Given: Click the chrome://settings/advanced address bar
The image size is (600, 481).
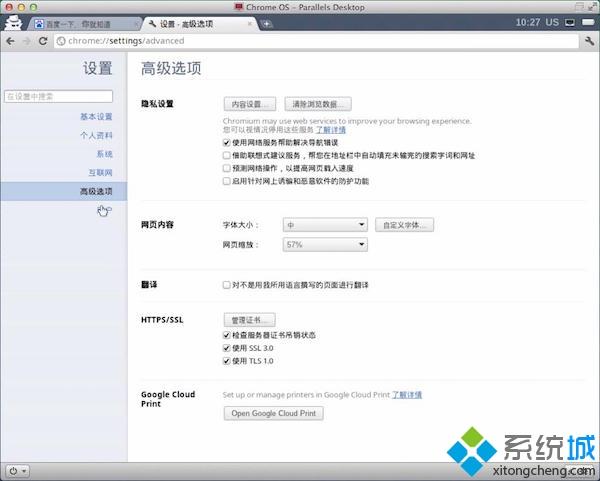Looking at the screenshot, I should click(x=316, y=41).
